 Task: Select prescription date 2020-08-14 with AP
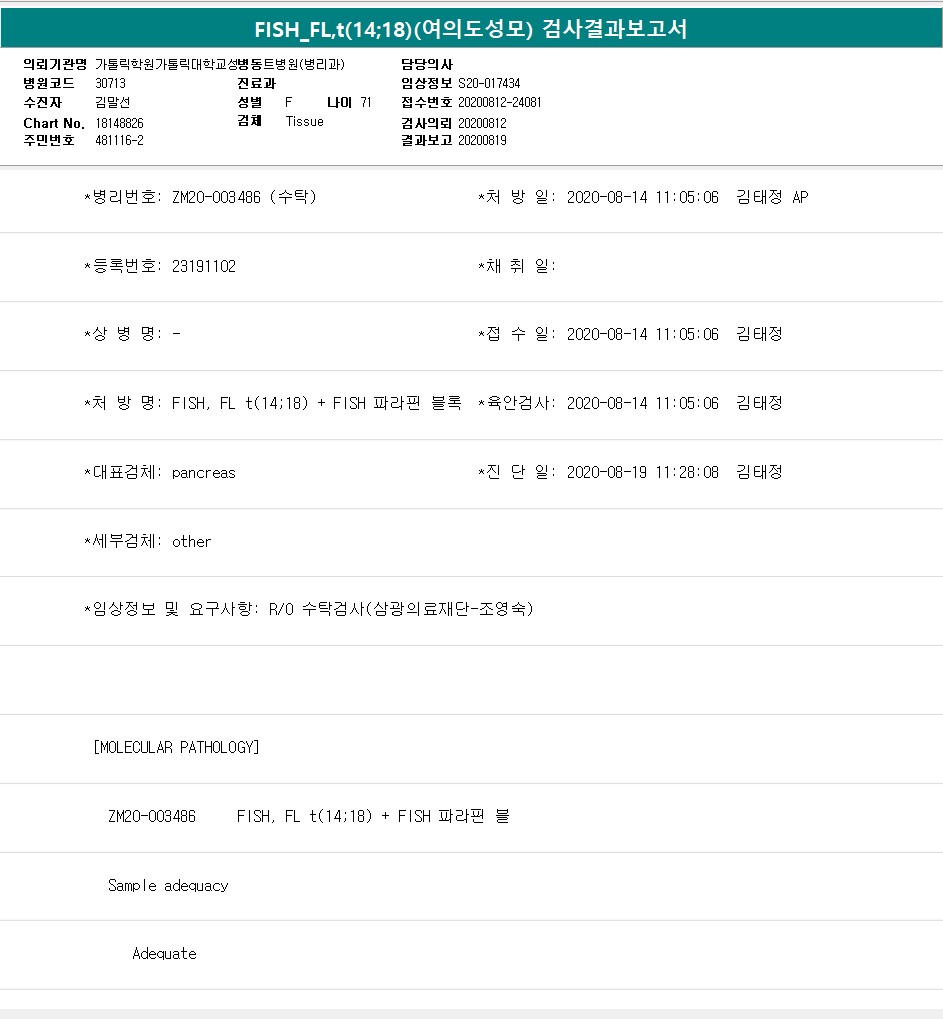pos(687,197)
